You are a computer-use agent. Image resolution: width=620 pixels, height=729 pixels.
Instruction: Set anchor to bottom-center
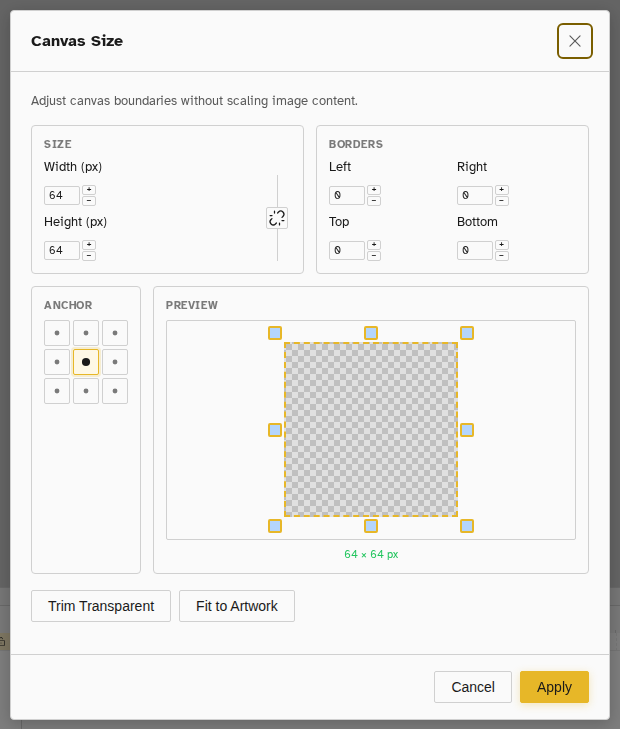tap(86, 391)
